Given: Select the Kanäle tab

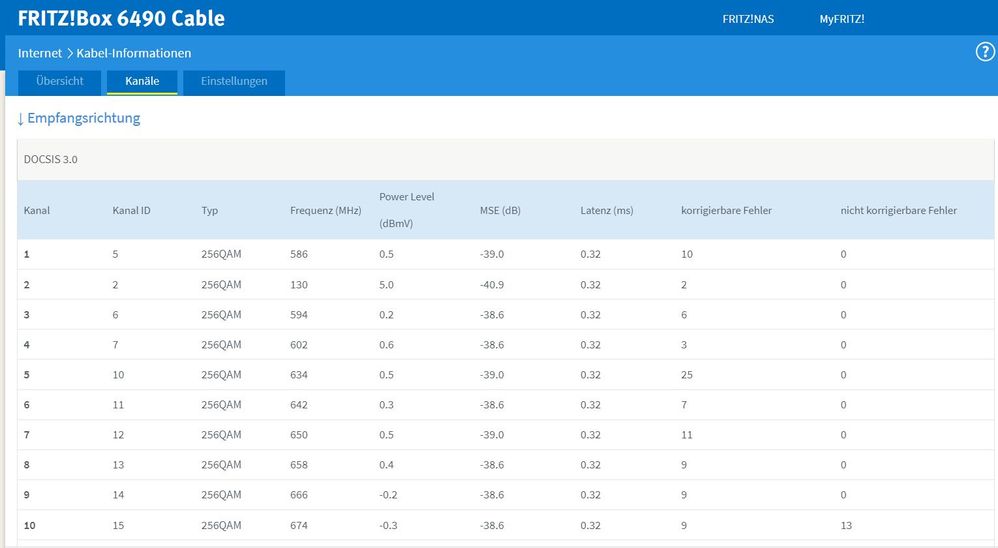Looking at the screenshot, I should 142,81.
